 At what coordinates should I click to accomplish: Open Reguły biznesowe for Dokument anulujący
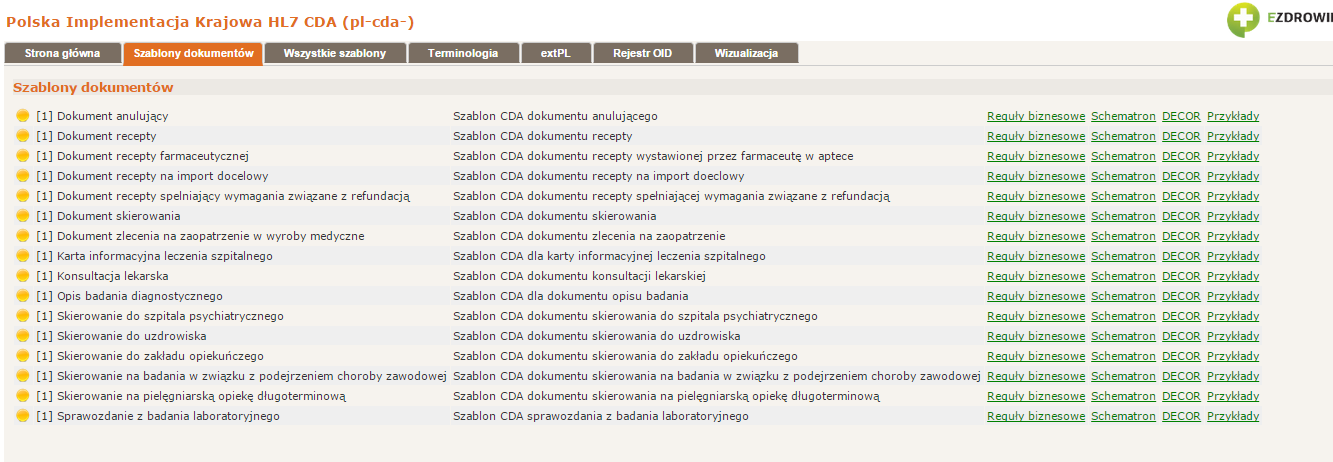point(1036,116)
